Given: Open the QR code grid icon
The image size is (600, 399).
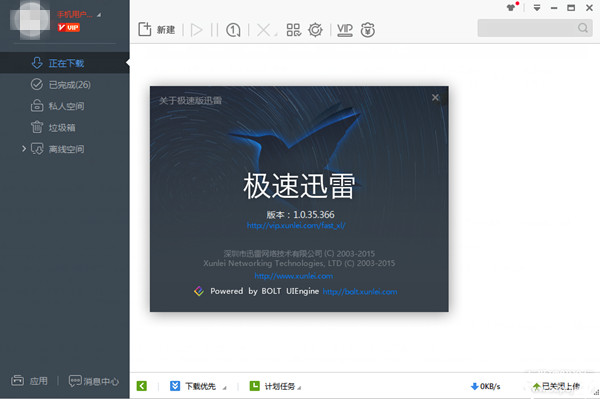Looking at the screenshot, I should (293, 30).
